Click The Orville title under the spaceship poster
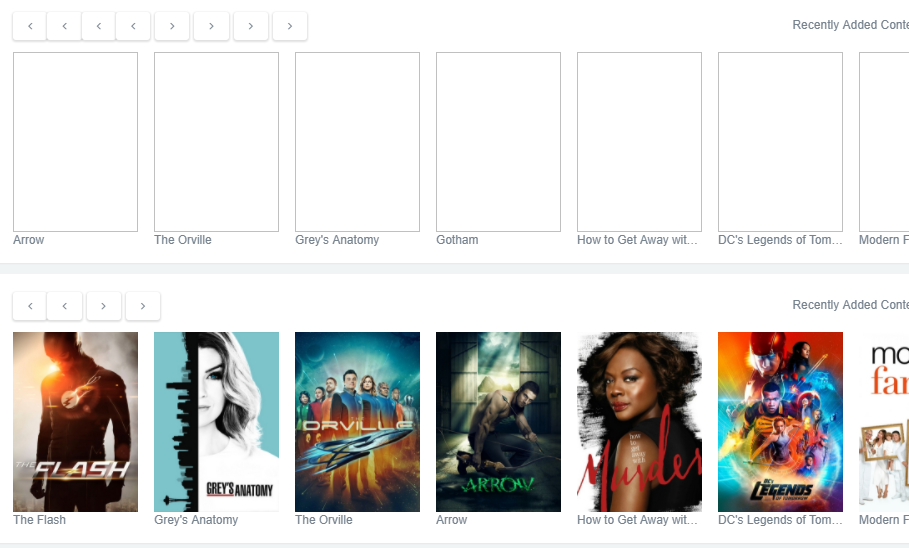The image size is (909, 548). coord(323,520)
